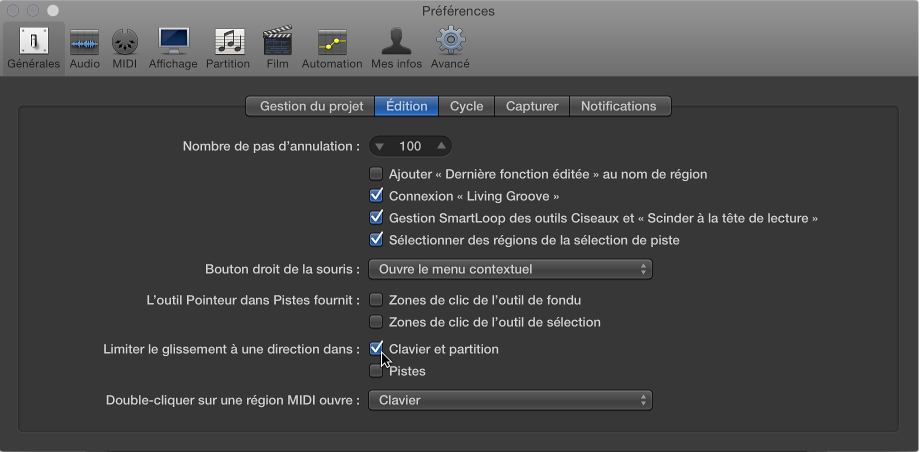Image resolution: width=920 pixels, height=452 pixels.
Task: Switch to the Gestion du projet tab
Action: point(311,106)
